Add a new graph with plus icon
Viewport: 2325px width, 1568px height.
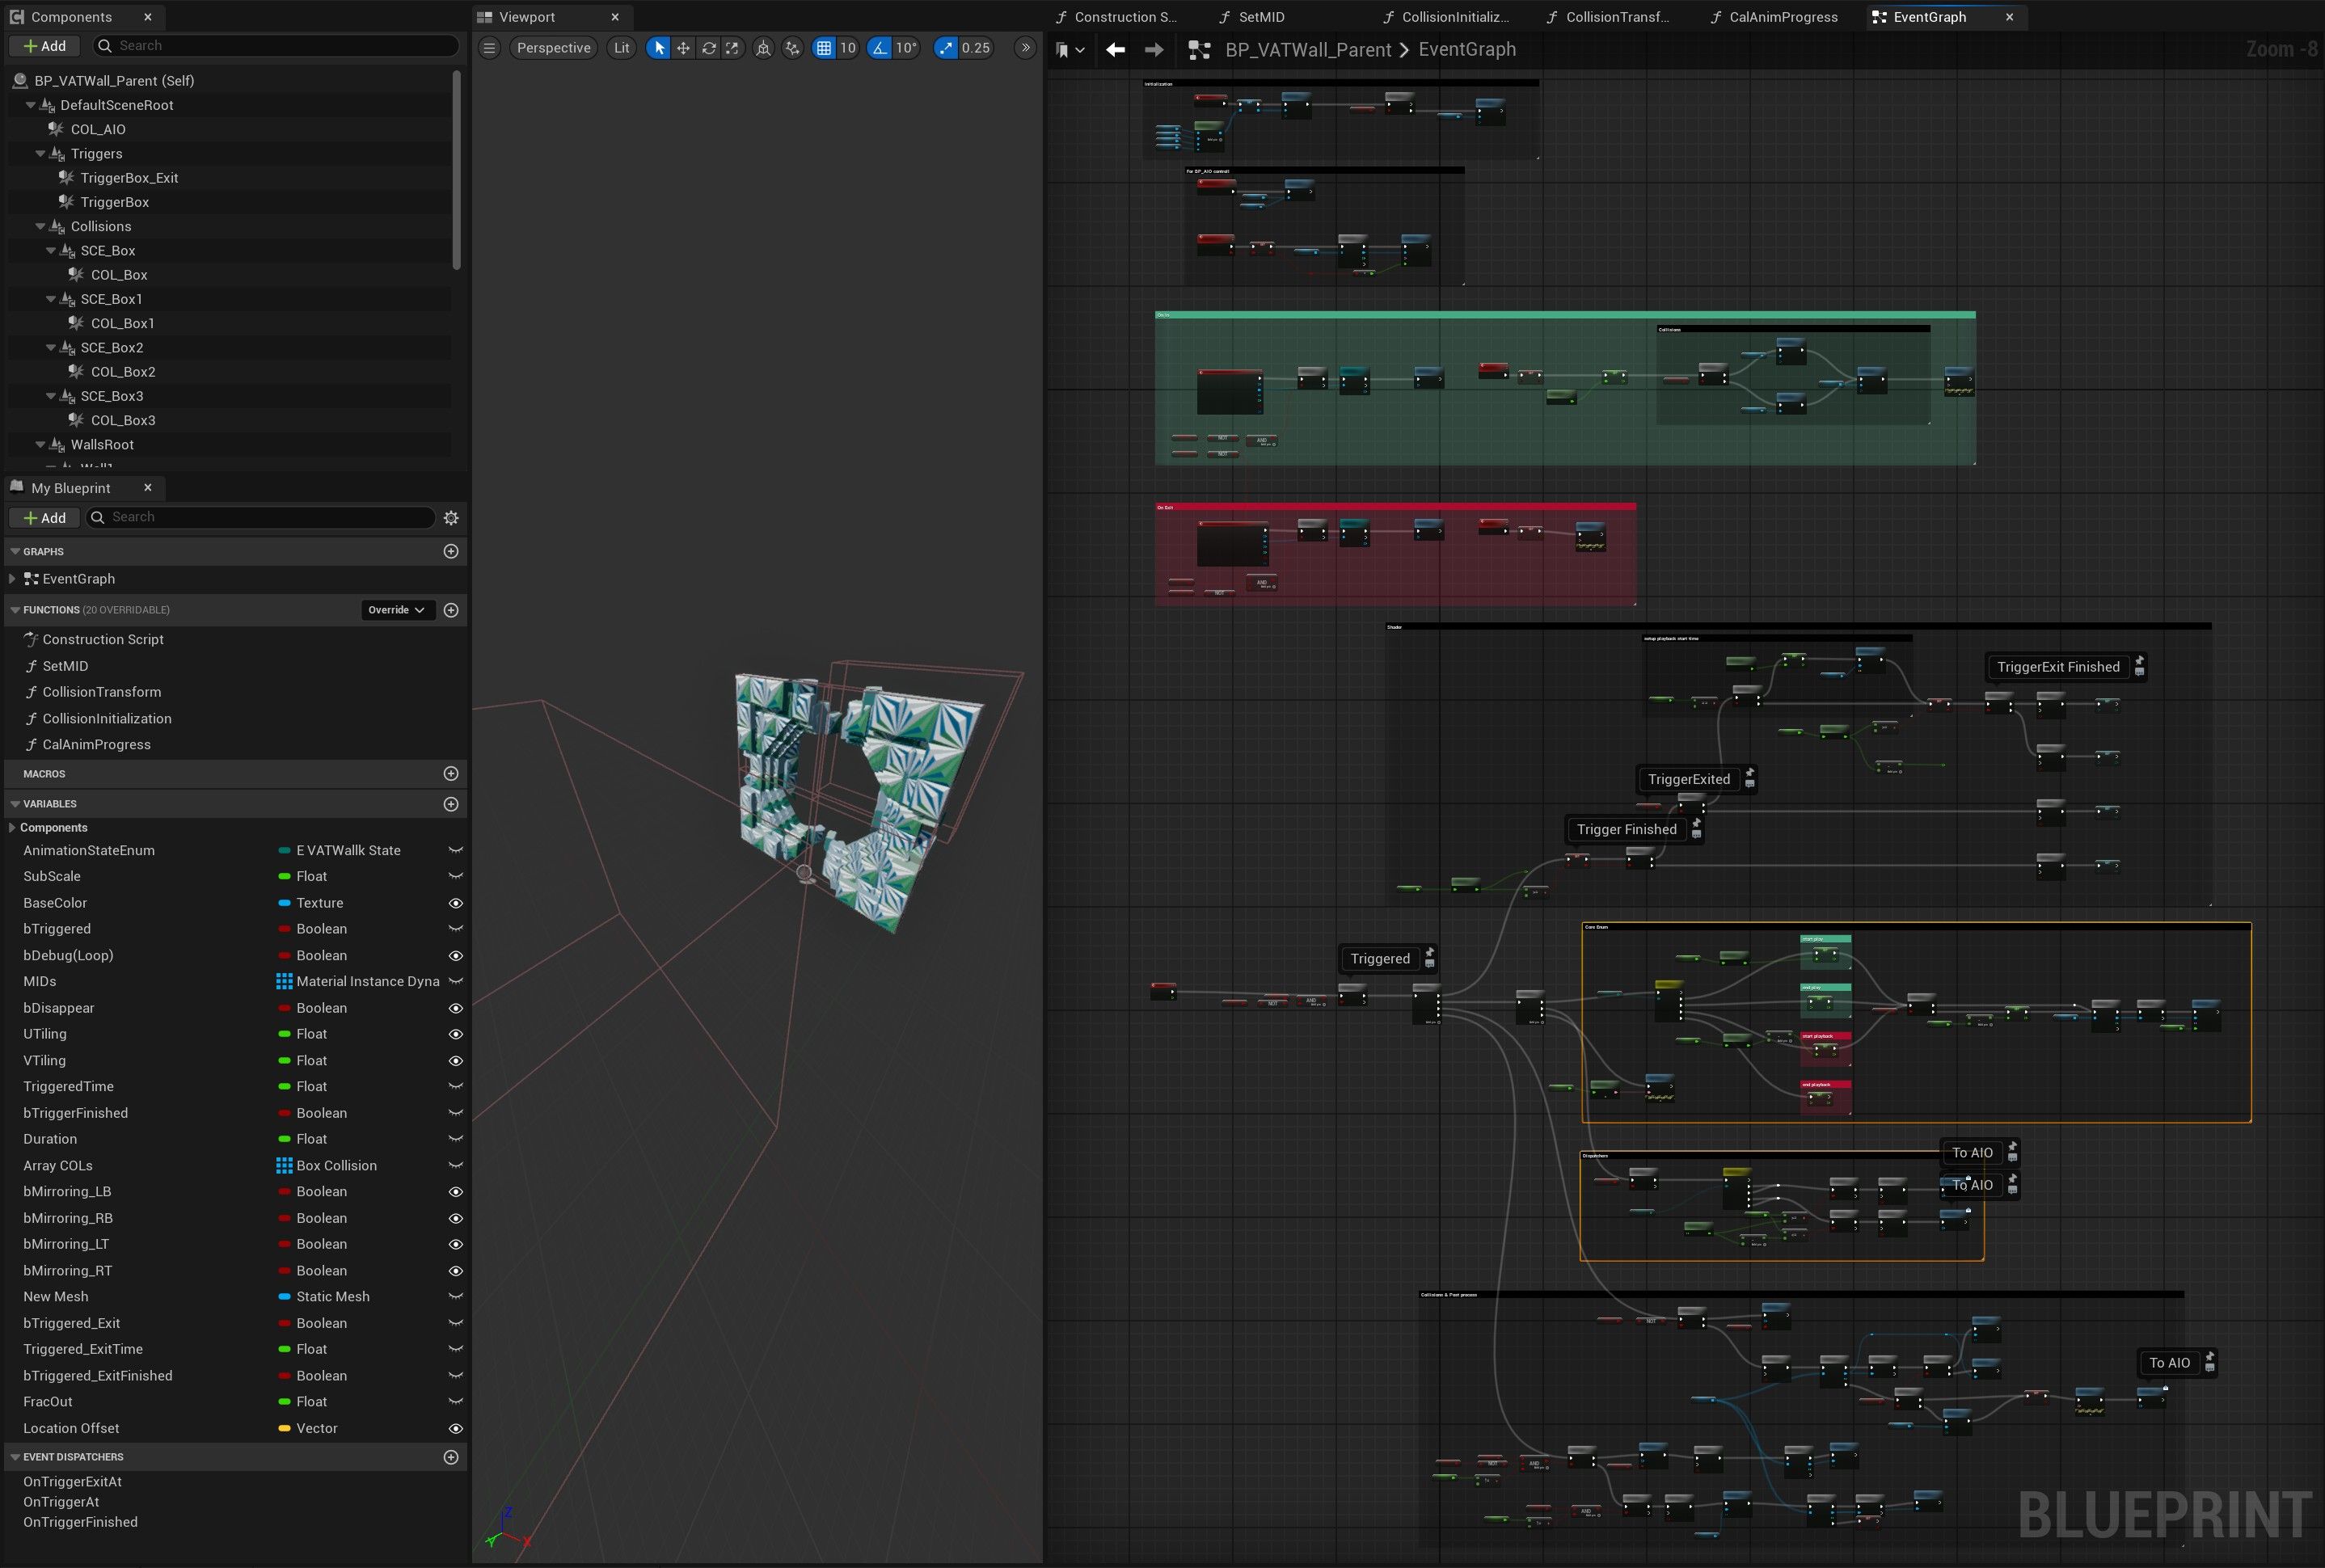[451, 552]
